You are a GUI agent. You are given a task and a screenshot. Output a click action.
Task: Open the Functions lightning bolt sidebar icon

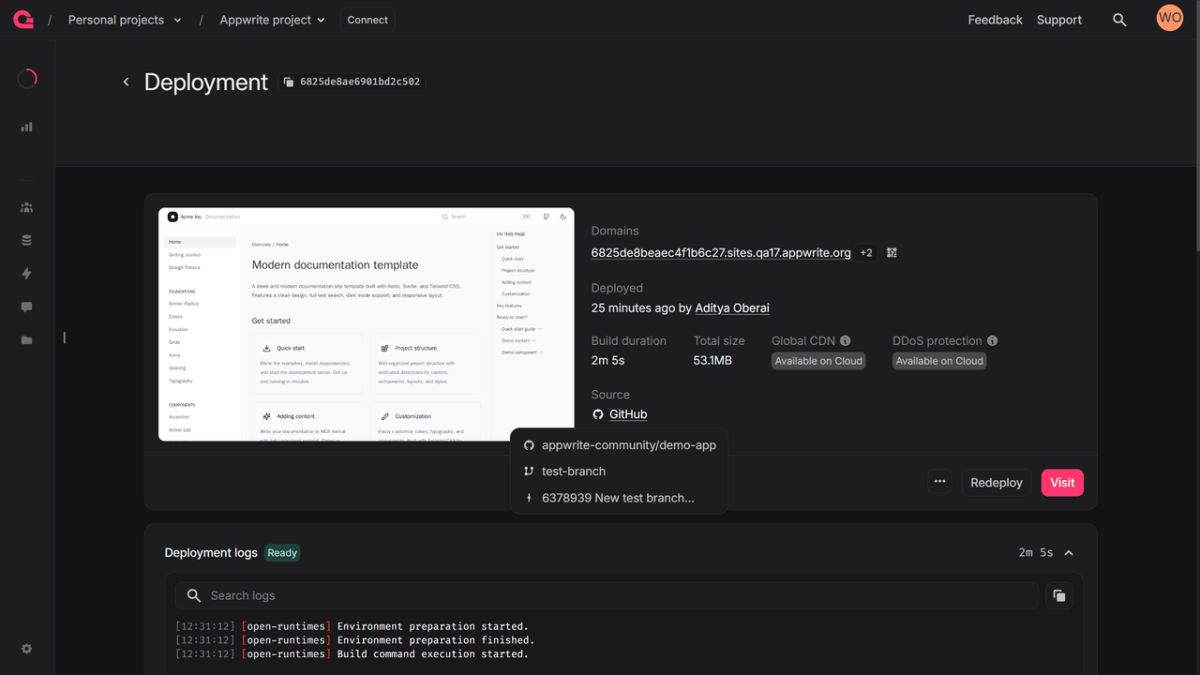[x=27, y=273]
